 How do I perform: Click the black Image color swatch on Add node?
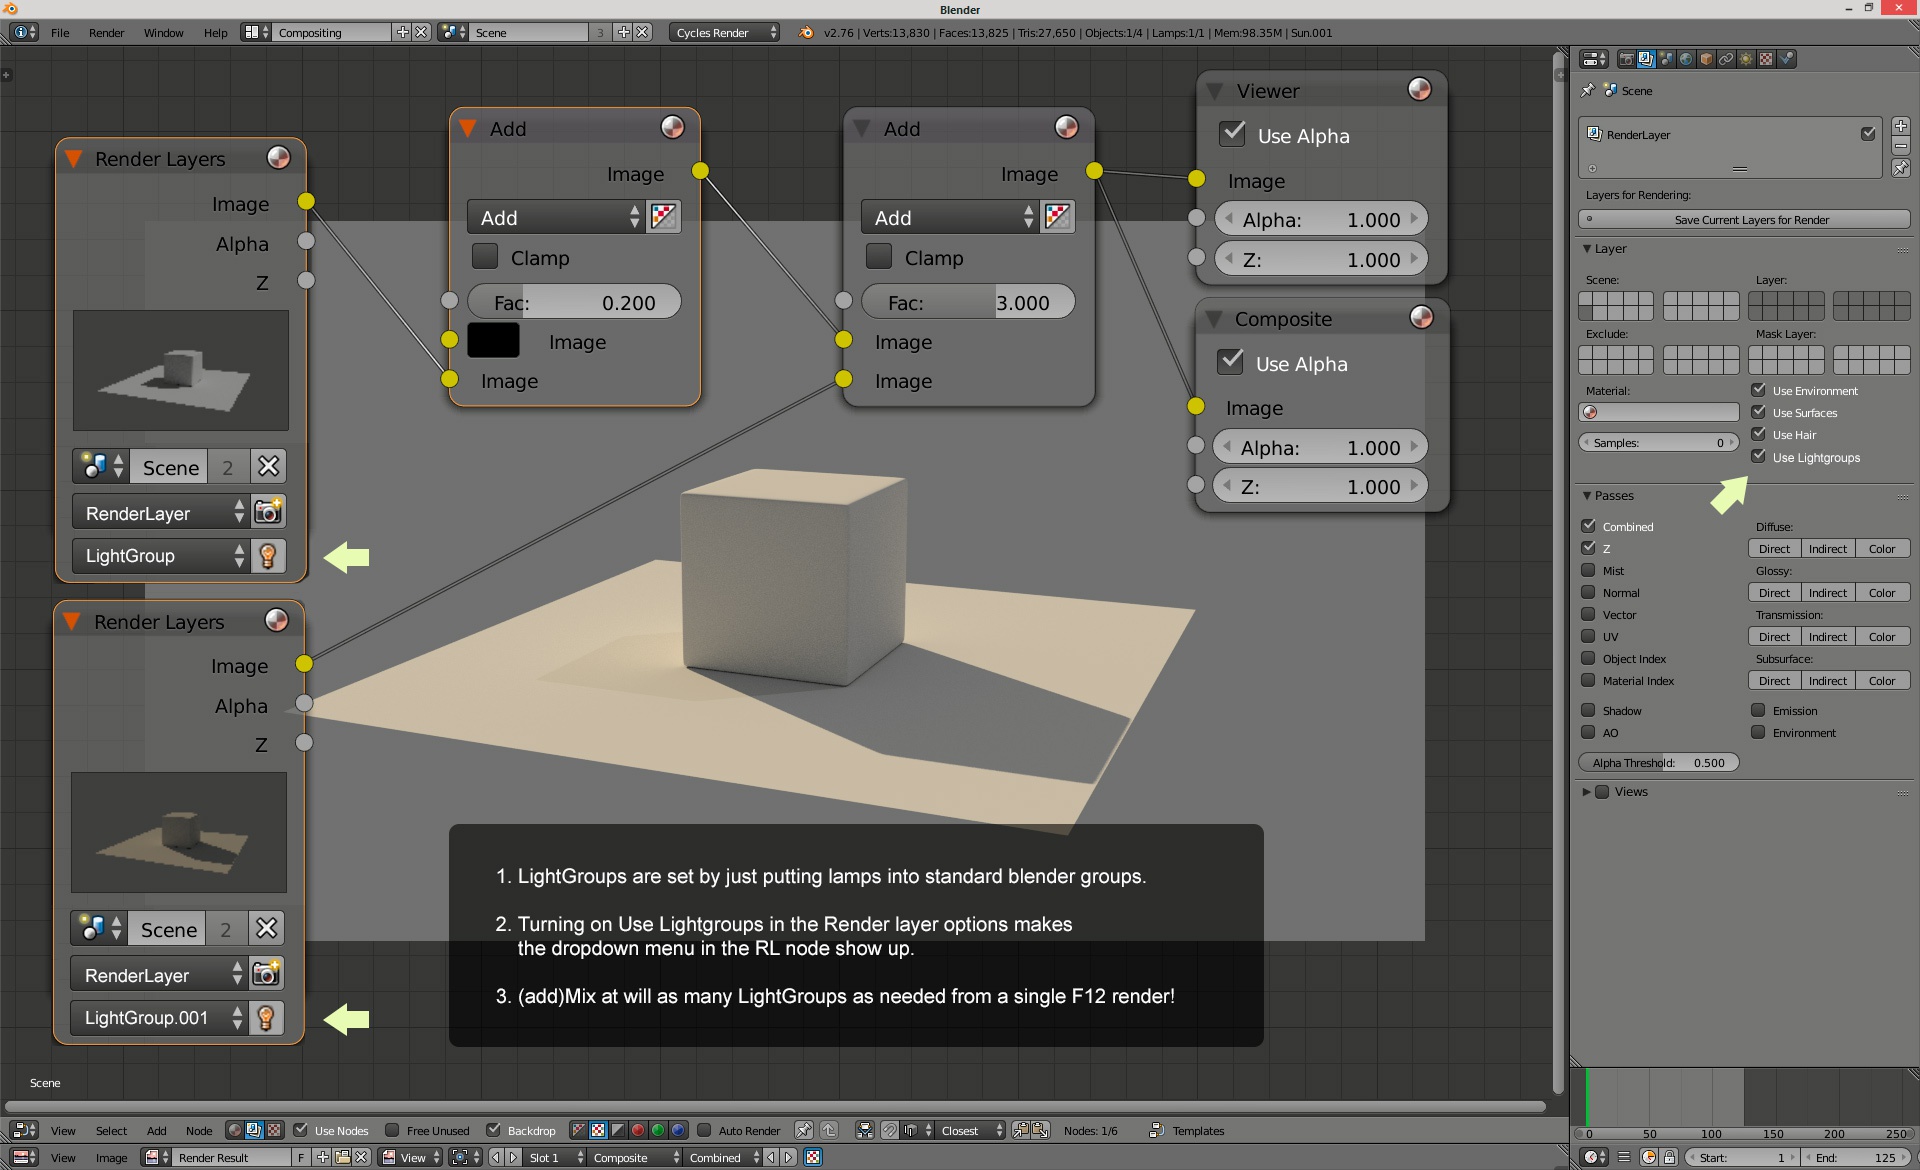493,340
